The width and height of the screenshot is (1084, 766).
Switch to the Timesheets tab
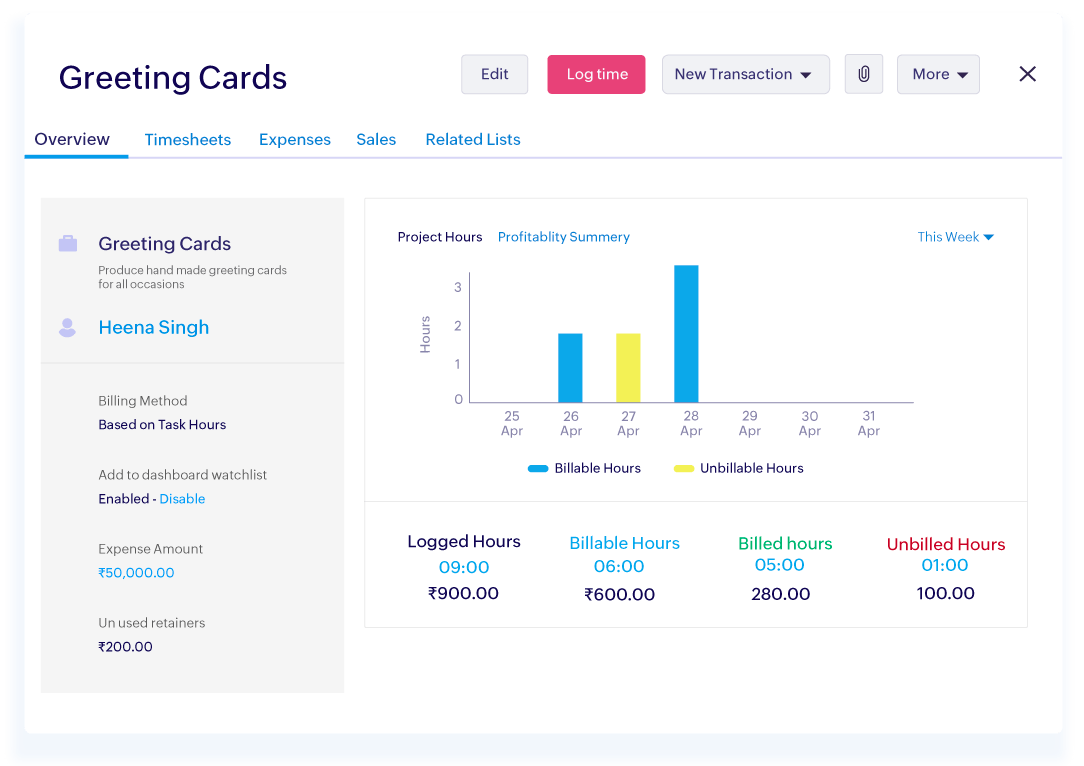pos(187,139)
